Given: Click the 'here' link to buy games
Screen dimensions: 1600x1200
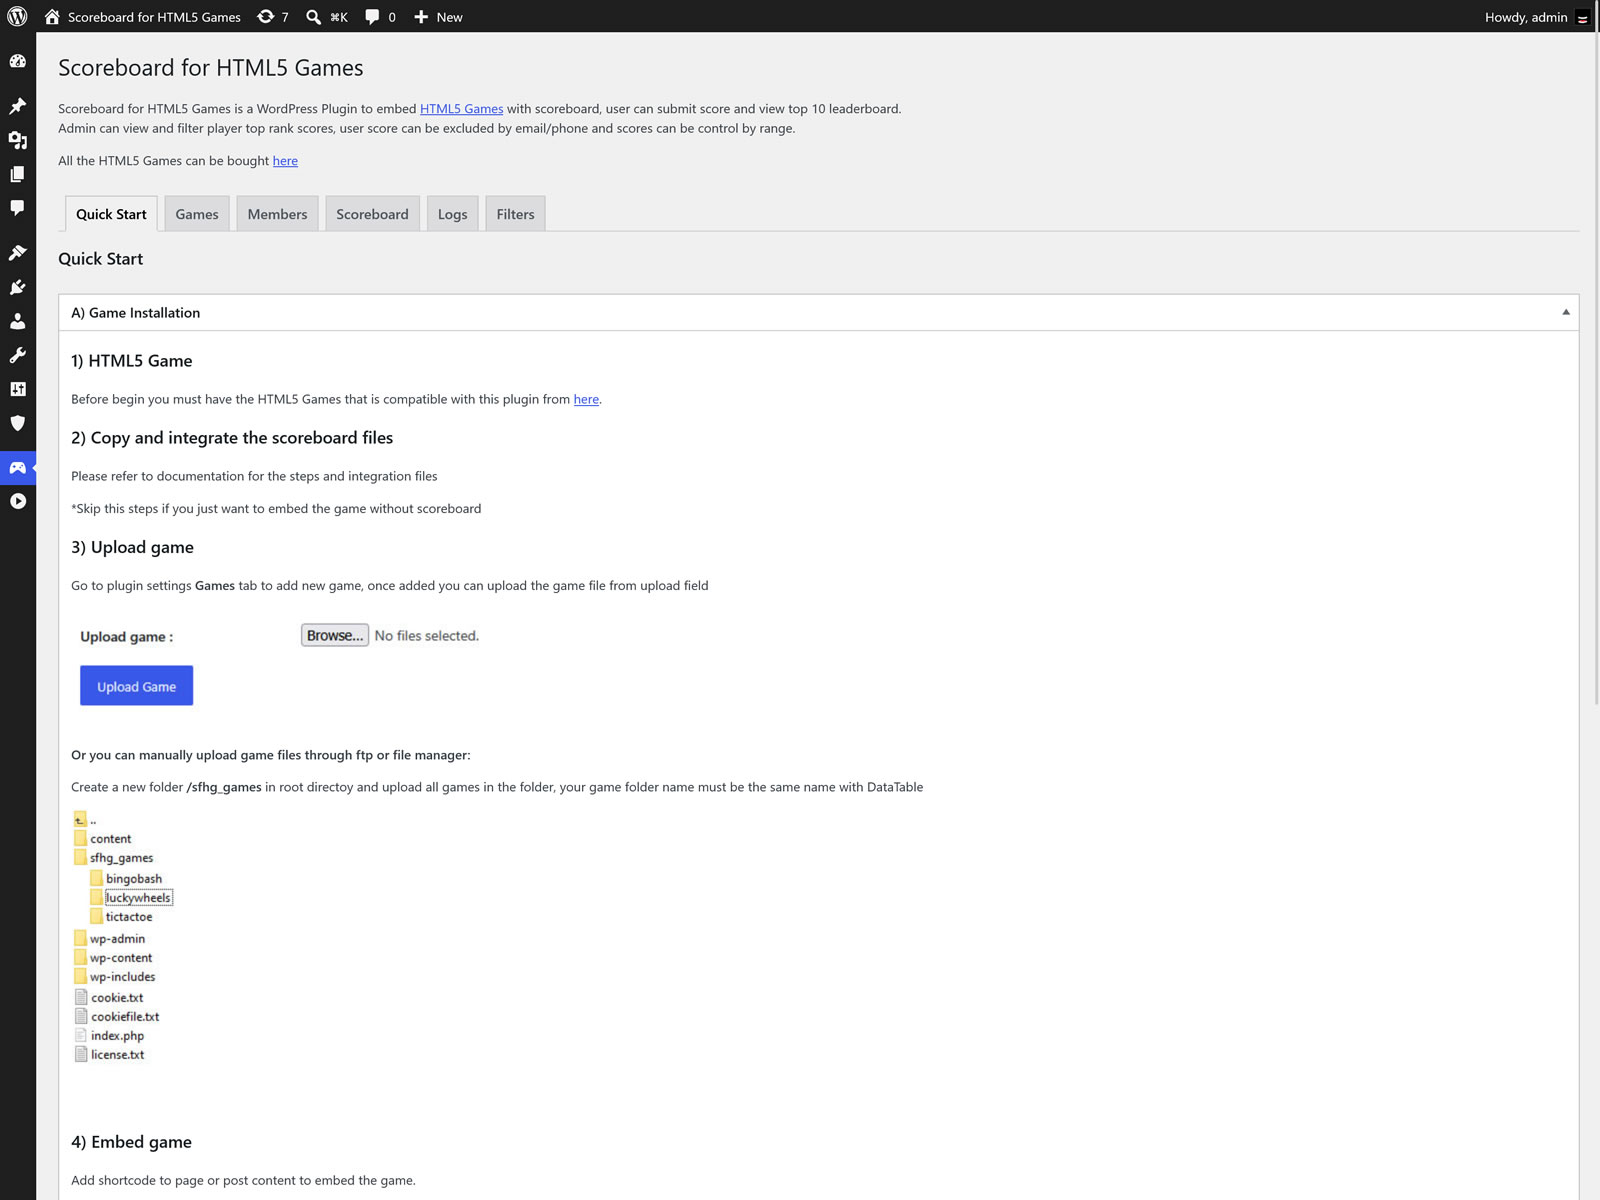Looking at the screenshot, I should [285, 161].
